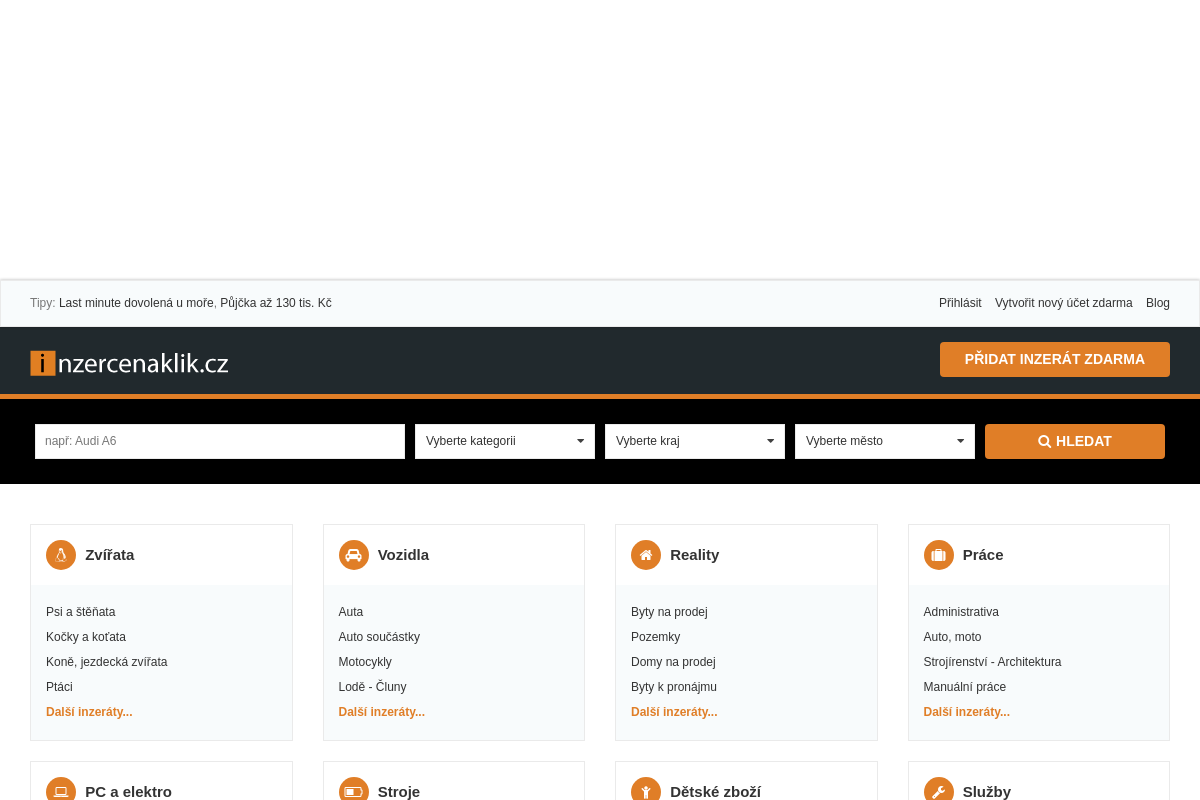Open the Přihlásit login link

click(x=960, y=303)
